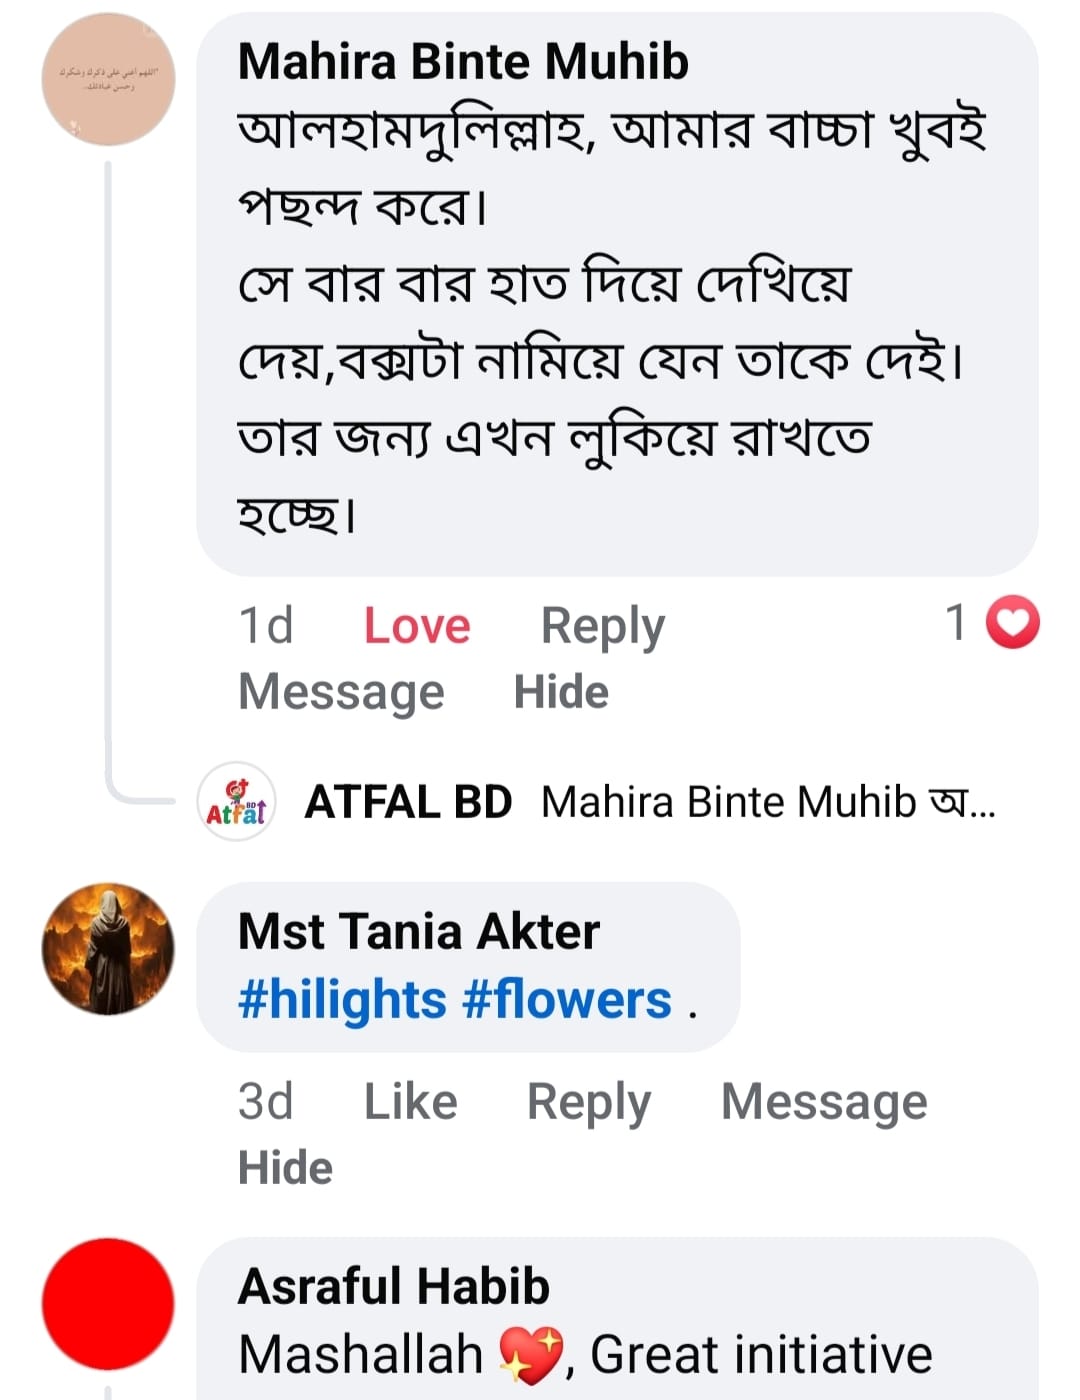
Task: Open Mst Tania Akter's profile picture
Action: pyautogui.click(x=108, y=948)
